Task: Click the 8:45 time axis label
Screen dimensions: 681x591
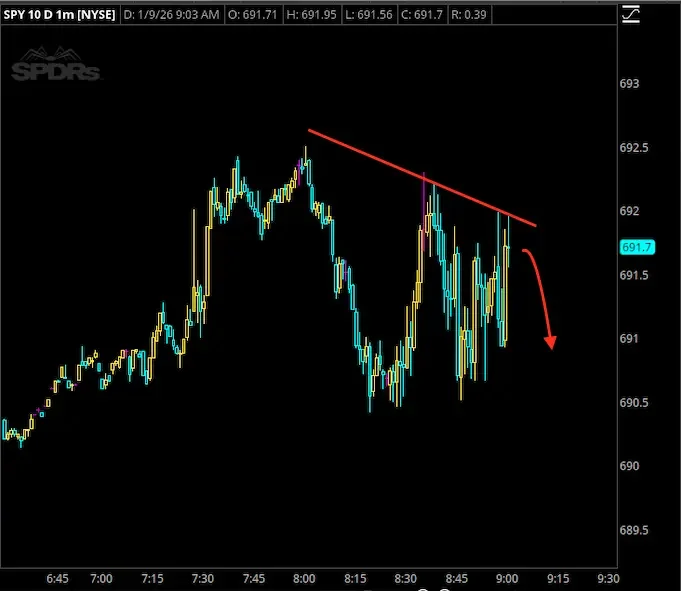Action: click(x=456, y=579)
